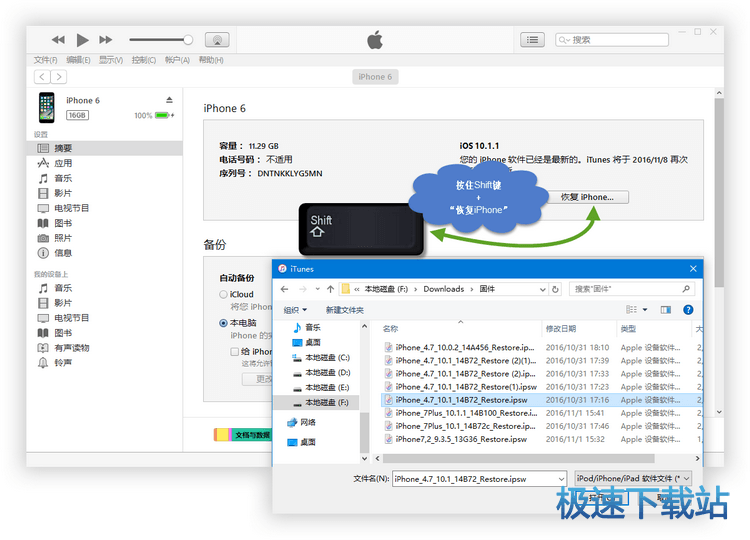Open the 显示(V) menu

tap(110, 60)
